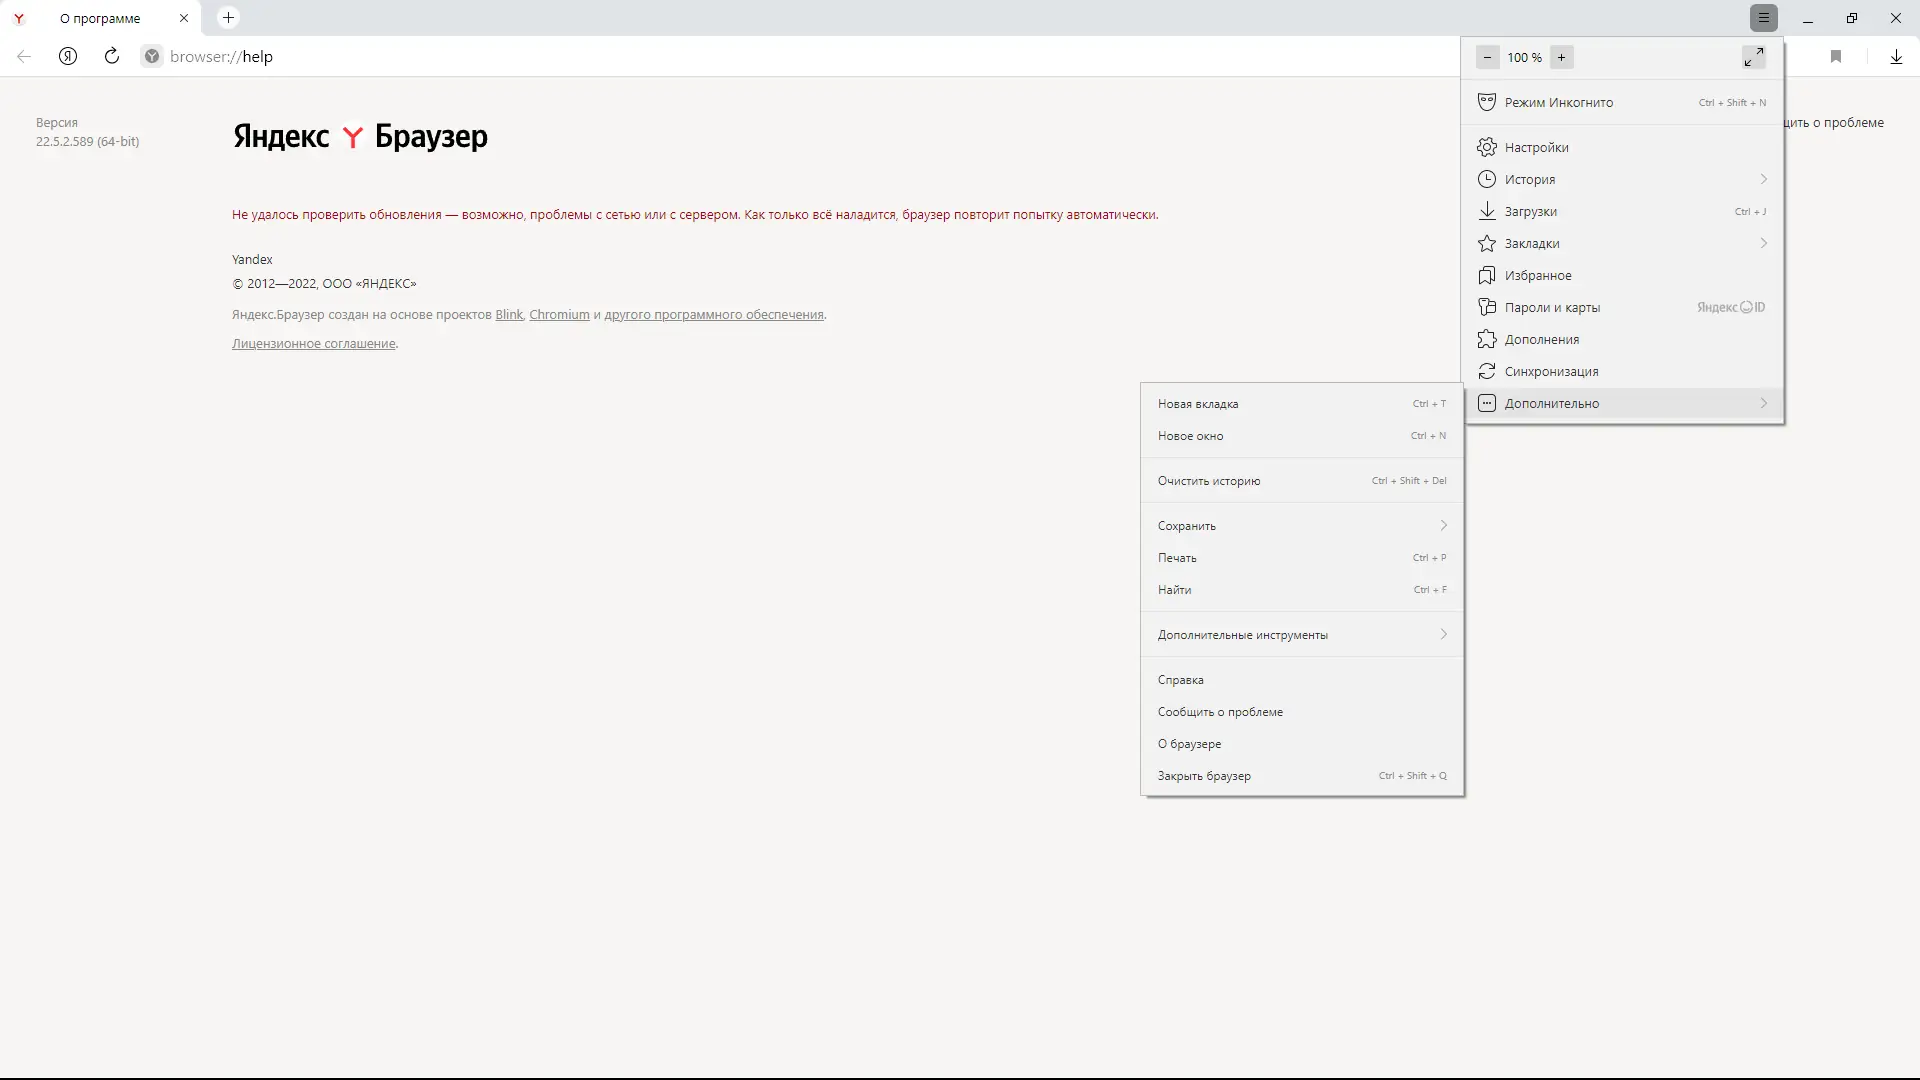Click the Bookmarks star icon
Viewport: 1920px width, 1080px height.
[1487, 243]
